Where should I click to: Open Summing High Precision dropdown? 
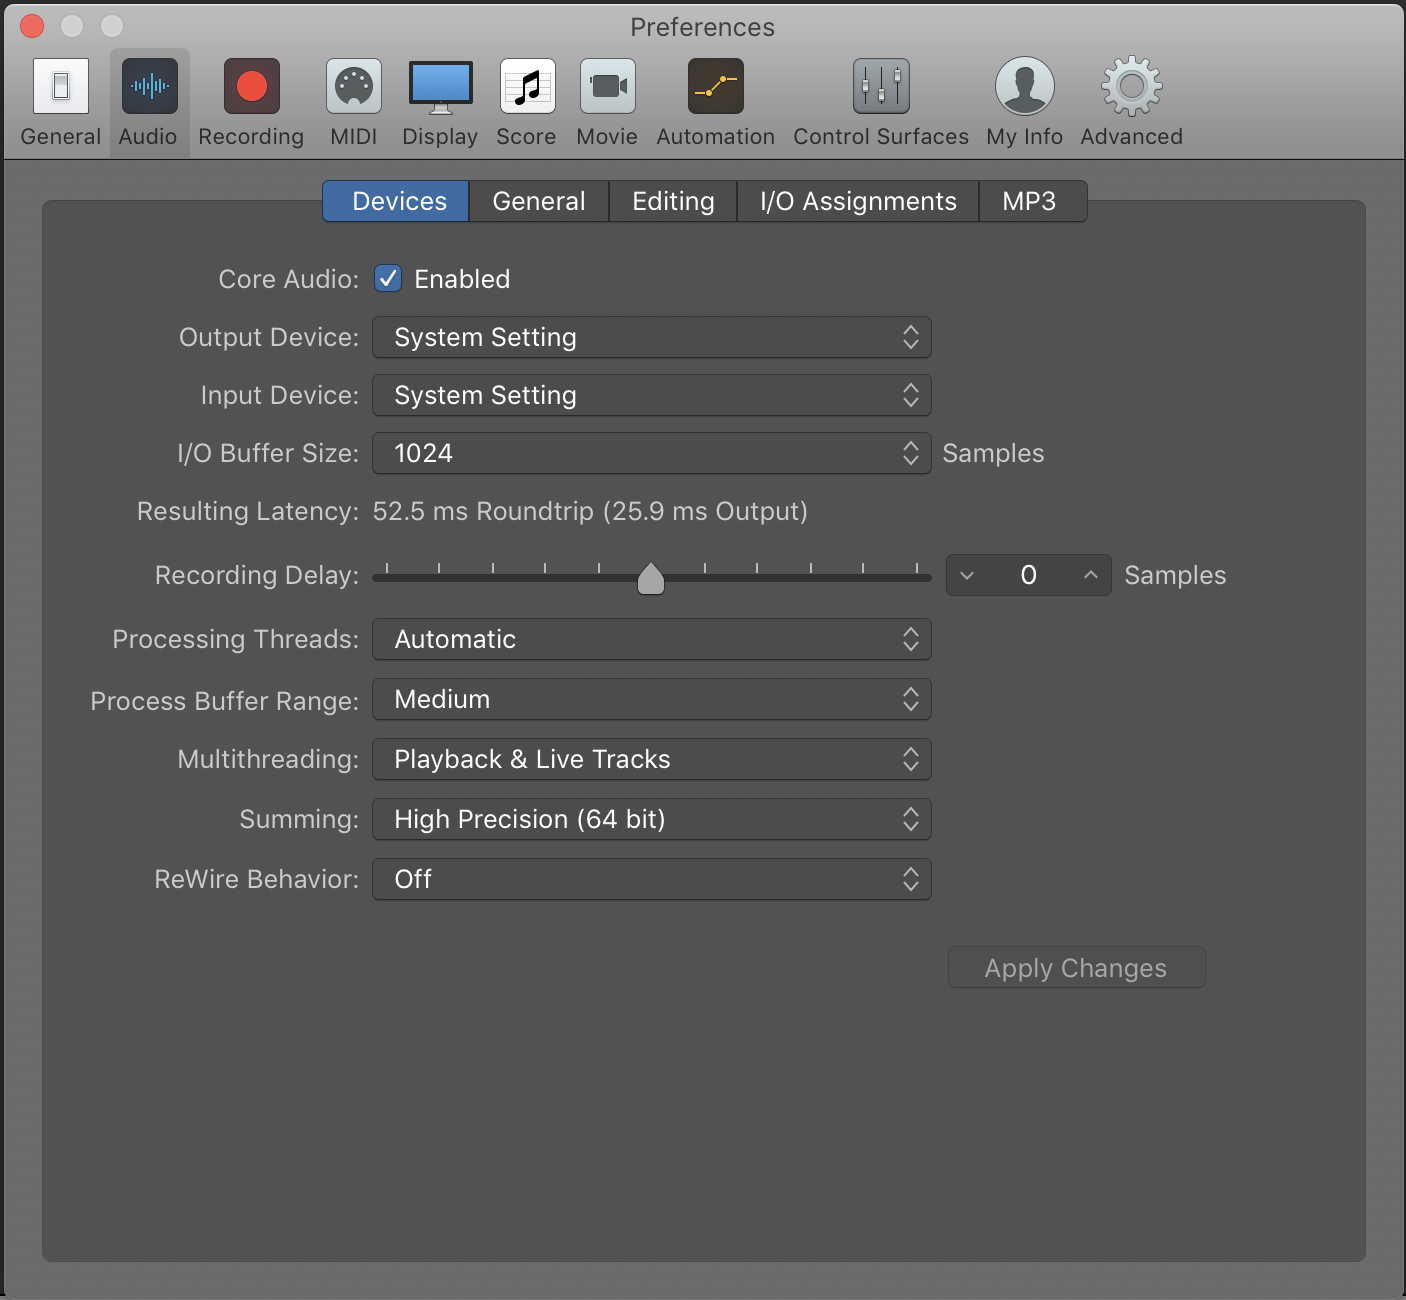click(652, 819)
